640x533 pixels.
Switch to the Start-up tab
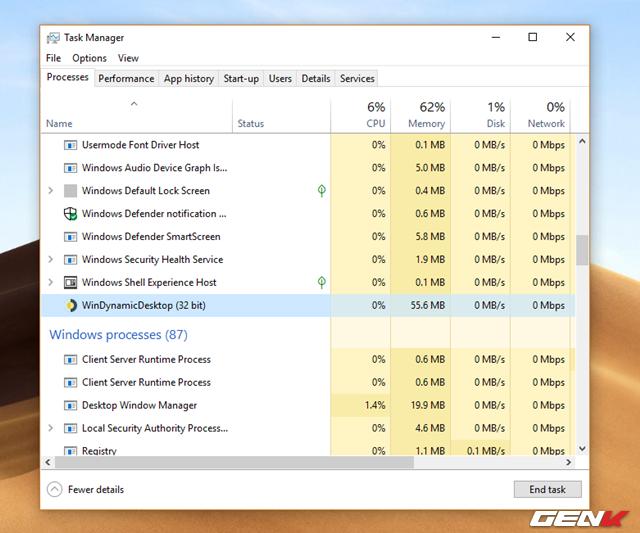click(241, 79)
